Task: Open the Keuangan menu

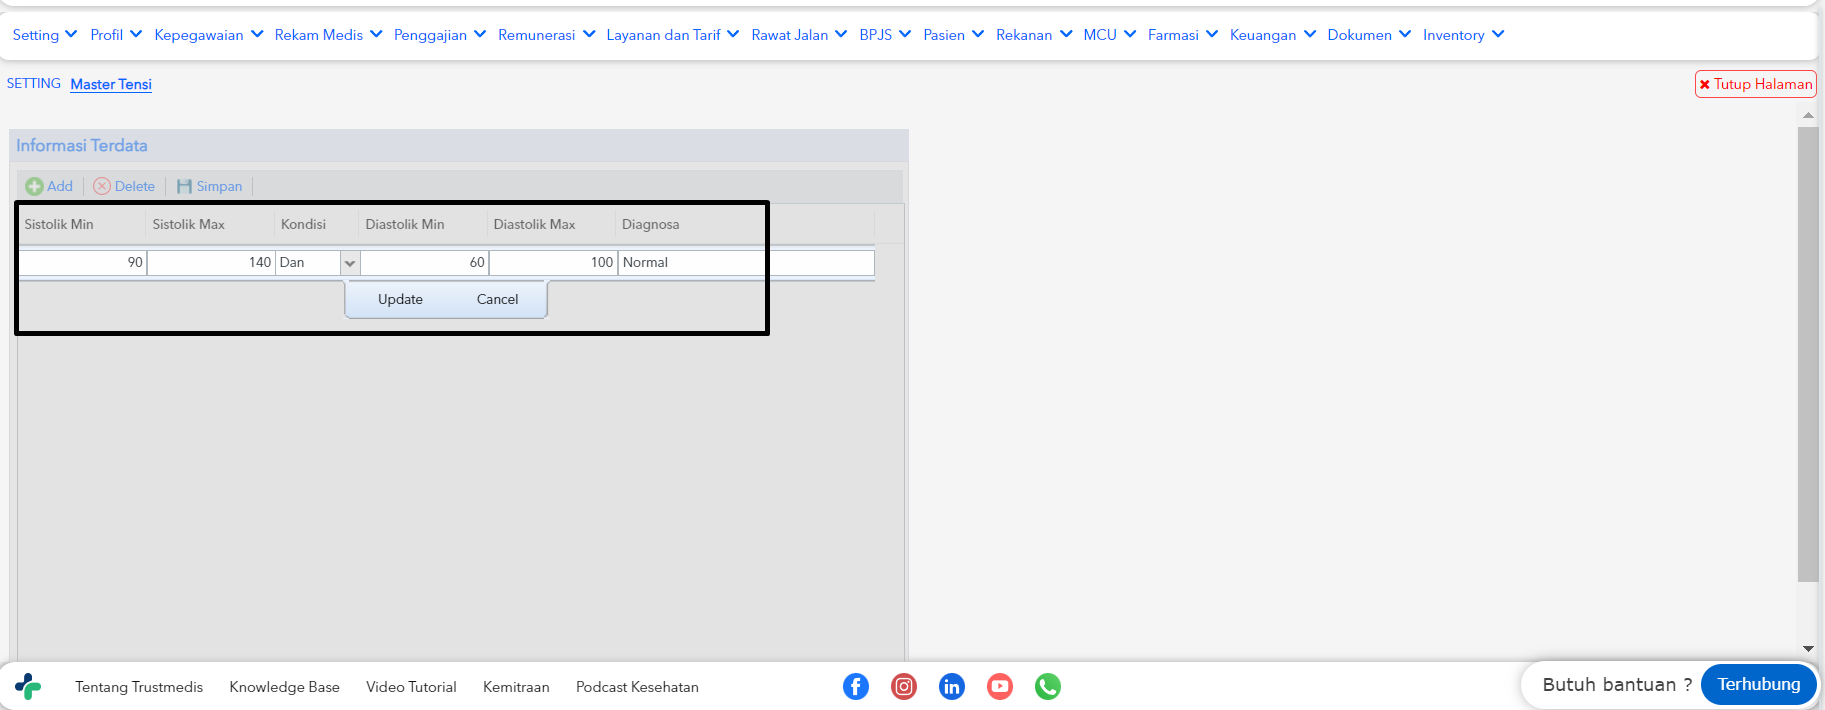Action: [x=1273, y=35]
